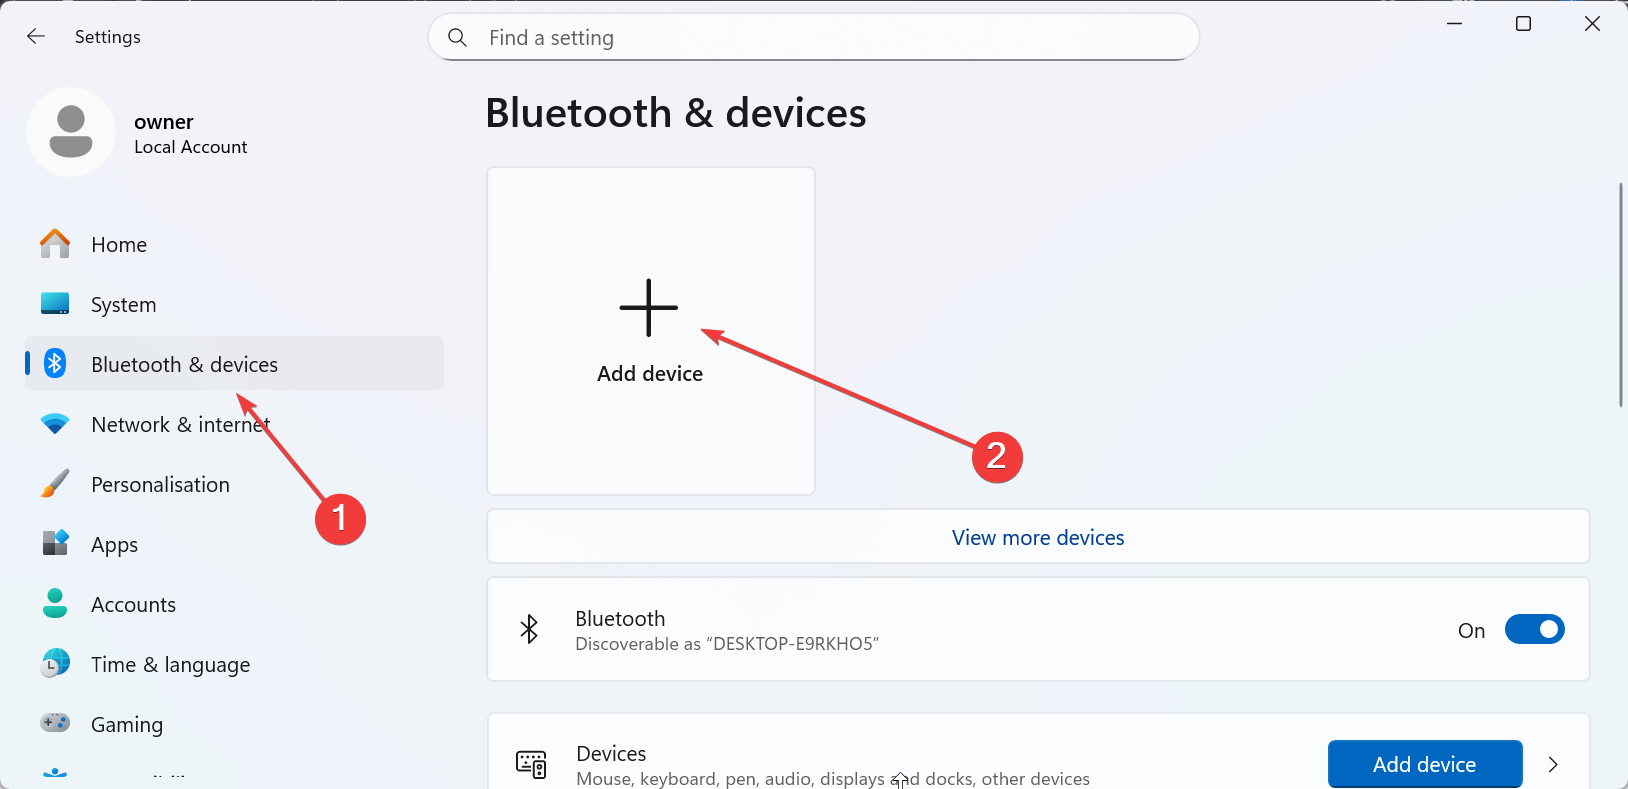
Task: Expand the Devices row chevron
Action: click(x=1553, y=764)
